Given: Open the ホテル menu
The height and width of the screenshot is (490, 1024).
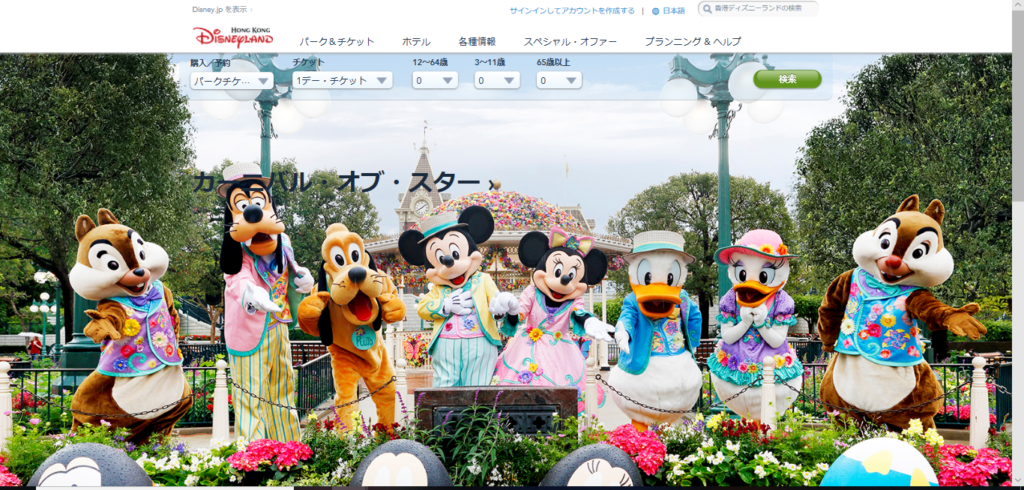Looking at the screenshot, I should [416, 42].
